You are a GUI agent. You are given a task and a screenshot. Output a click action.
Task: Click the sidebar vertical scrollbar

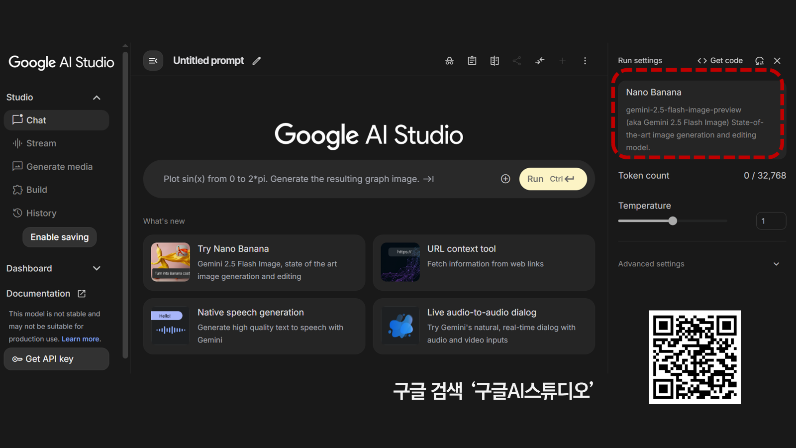125,203
